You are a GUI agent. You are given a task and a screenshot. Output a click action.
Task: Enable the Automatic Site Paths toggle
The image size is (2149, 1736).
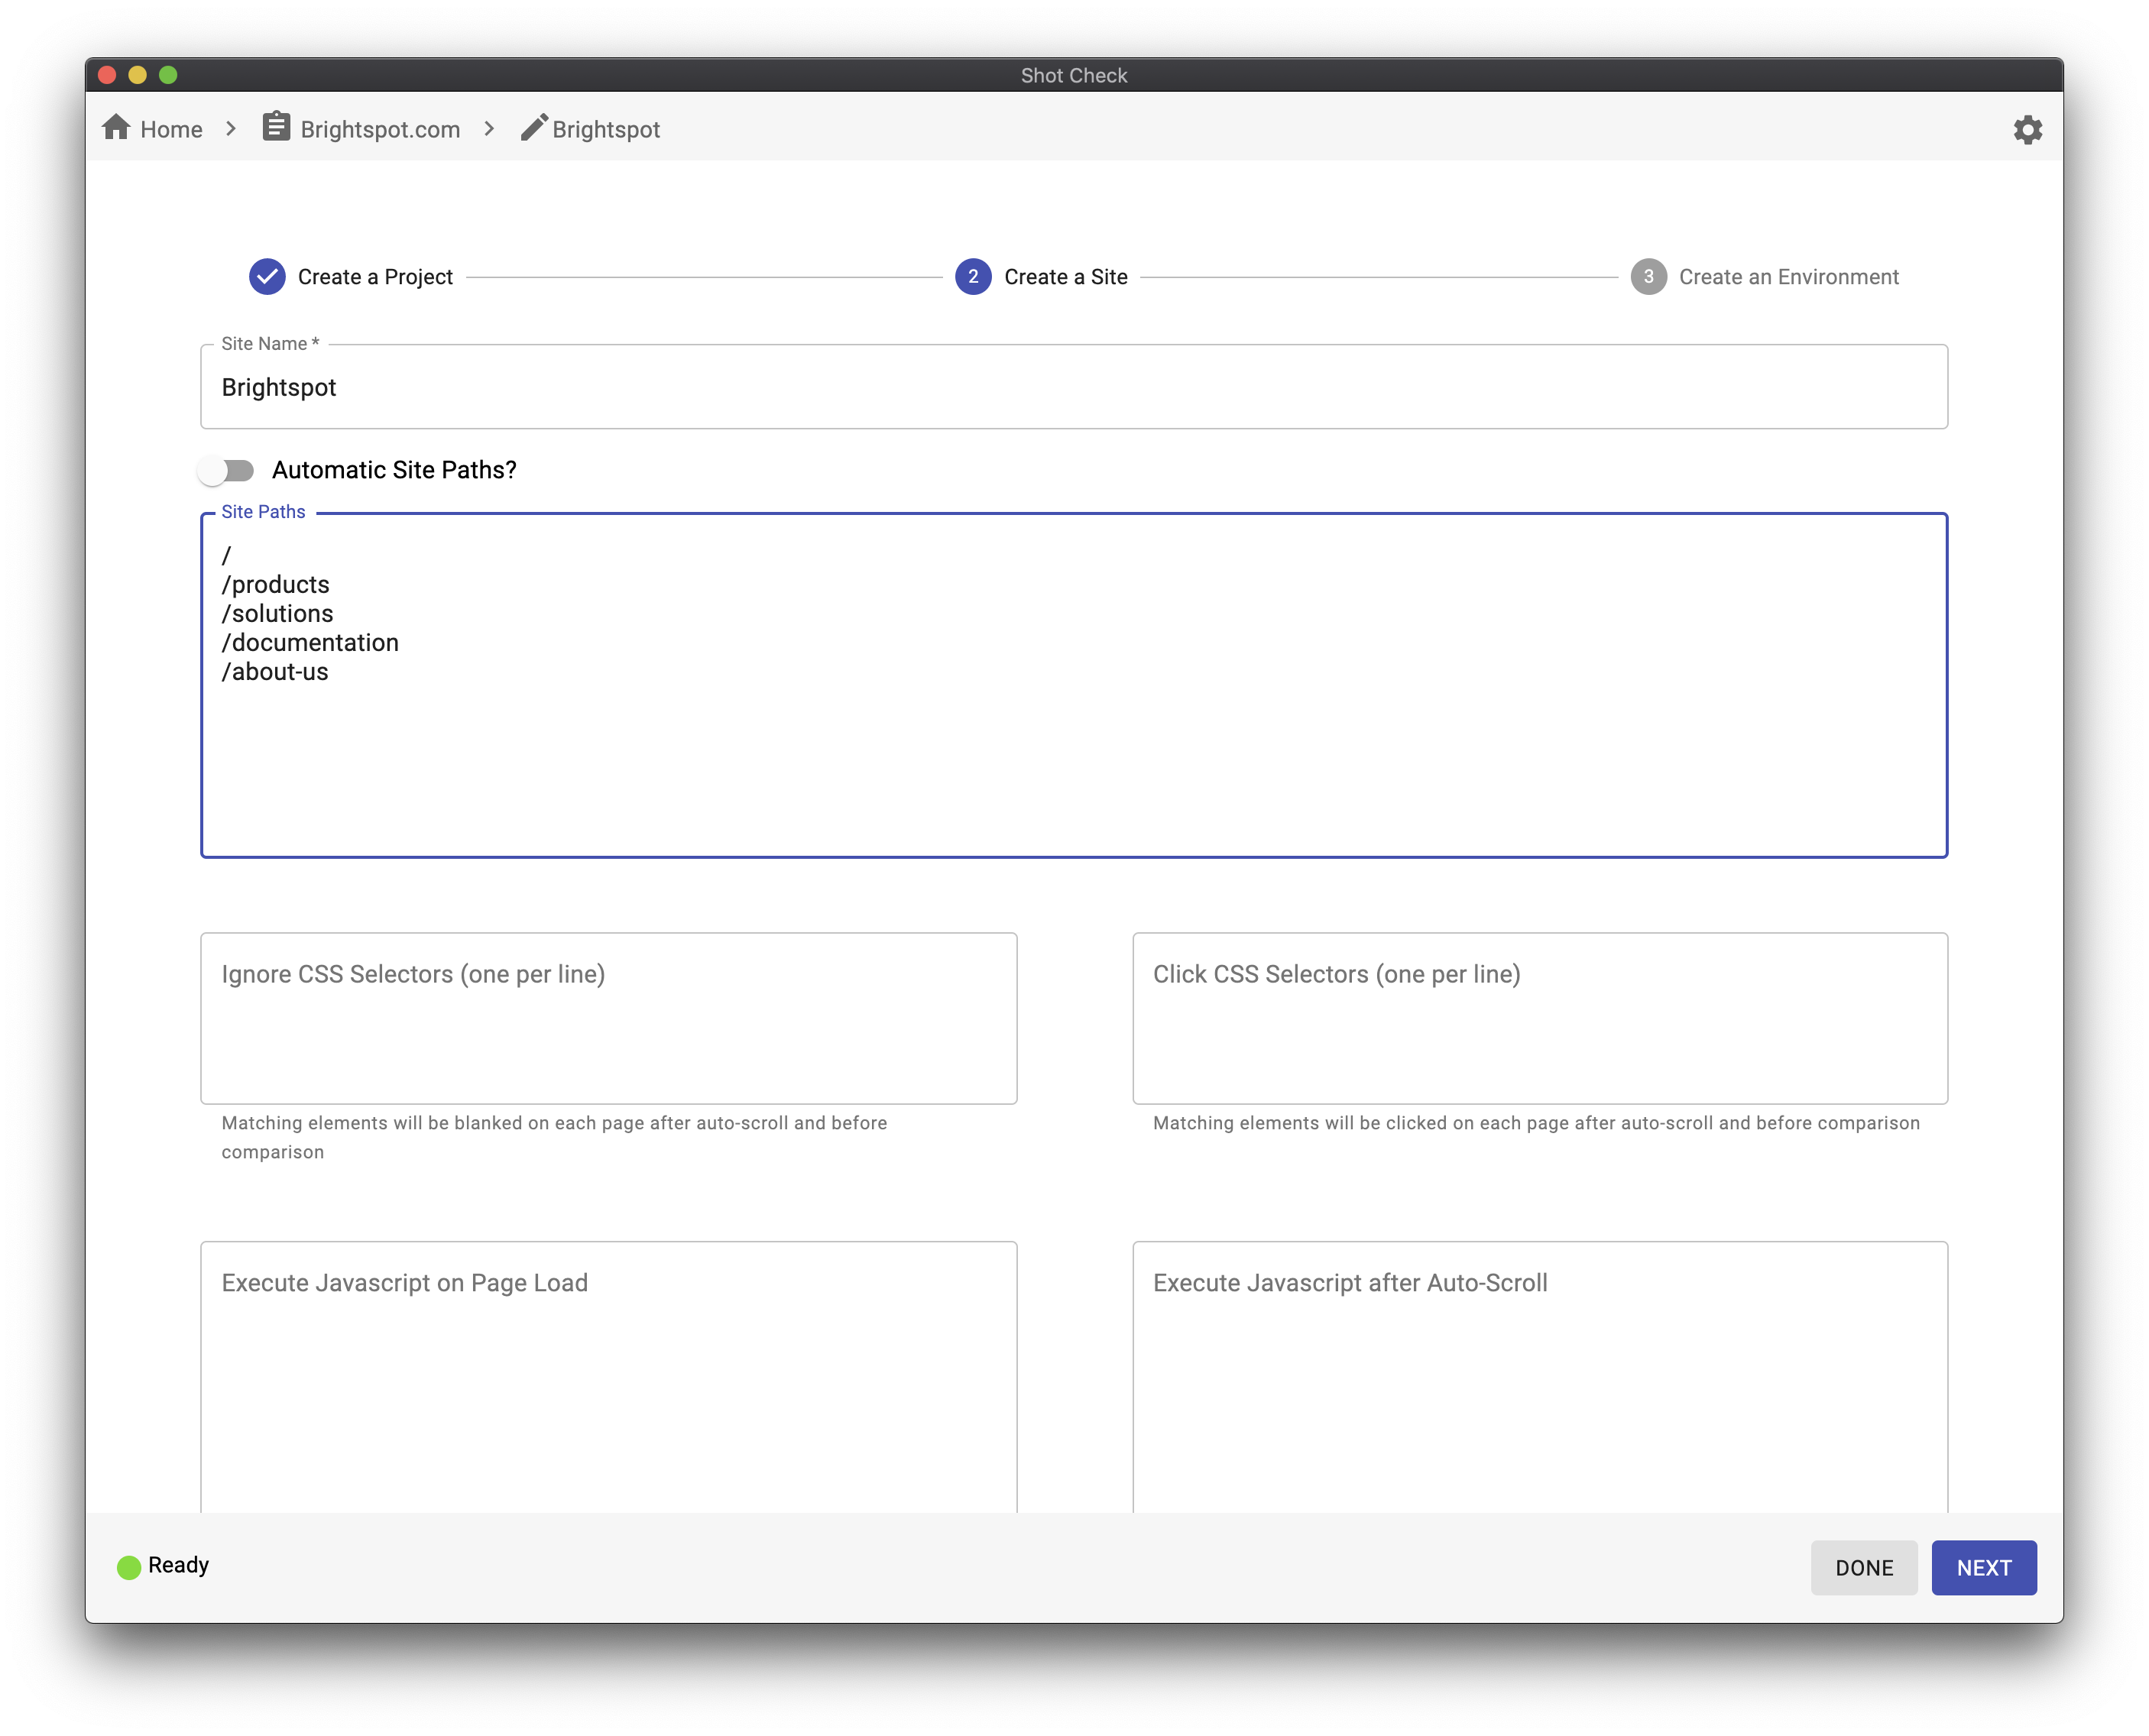tap(226, 470)
